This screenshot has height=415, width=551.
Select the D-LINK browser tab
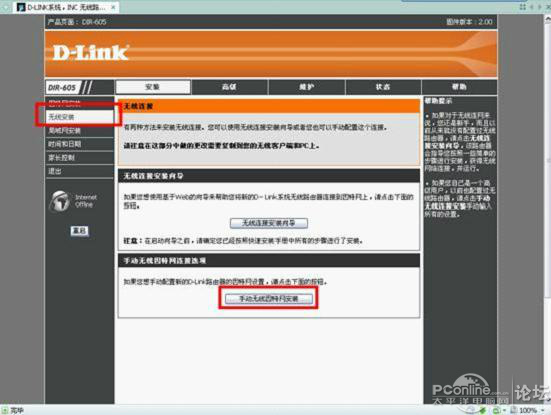pyautogui.click(x=67, y=7)
